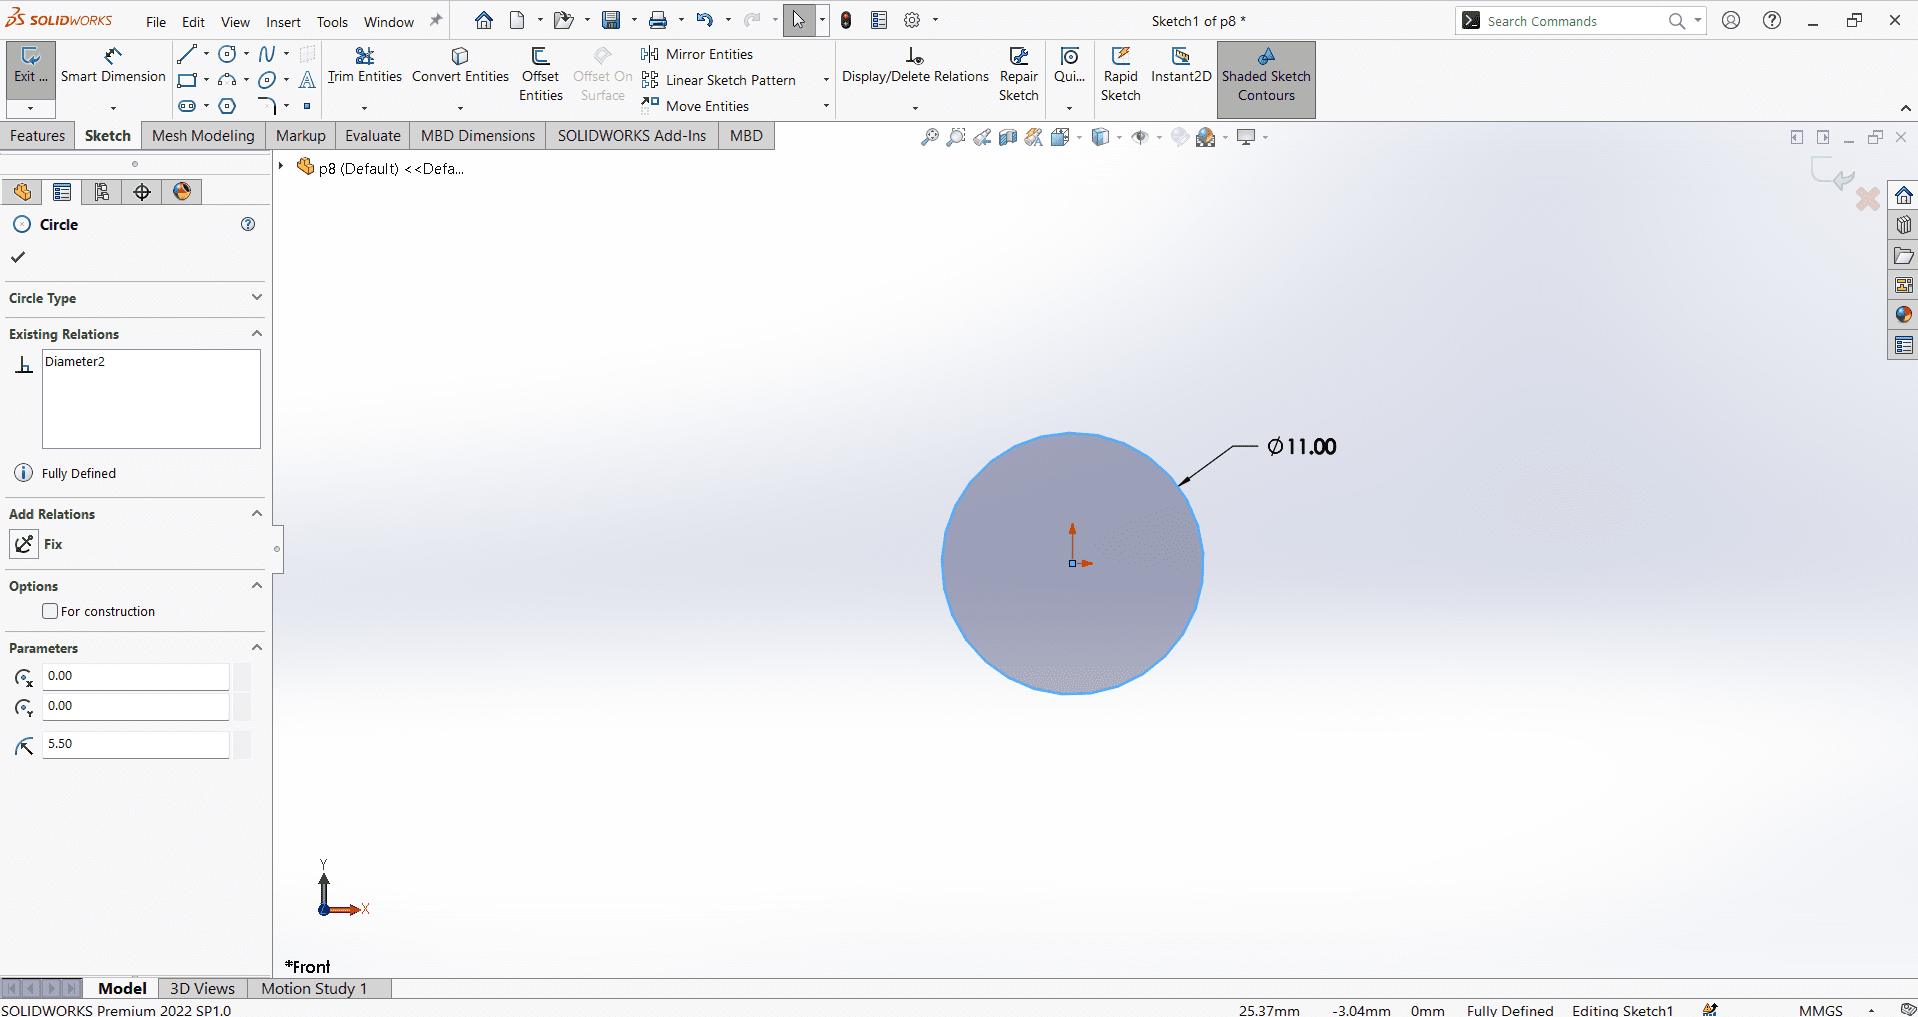Click the Exit Sketch icon
The height and width of the screenshot is (1017, 1918).
tap(30, 67)
